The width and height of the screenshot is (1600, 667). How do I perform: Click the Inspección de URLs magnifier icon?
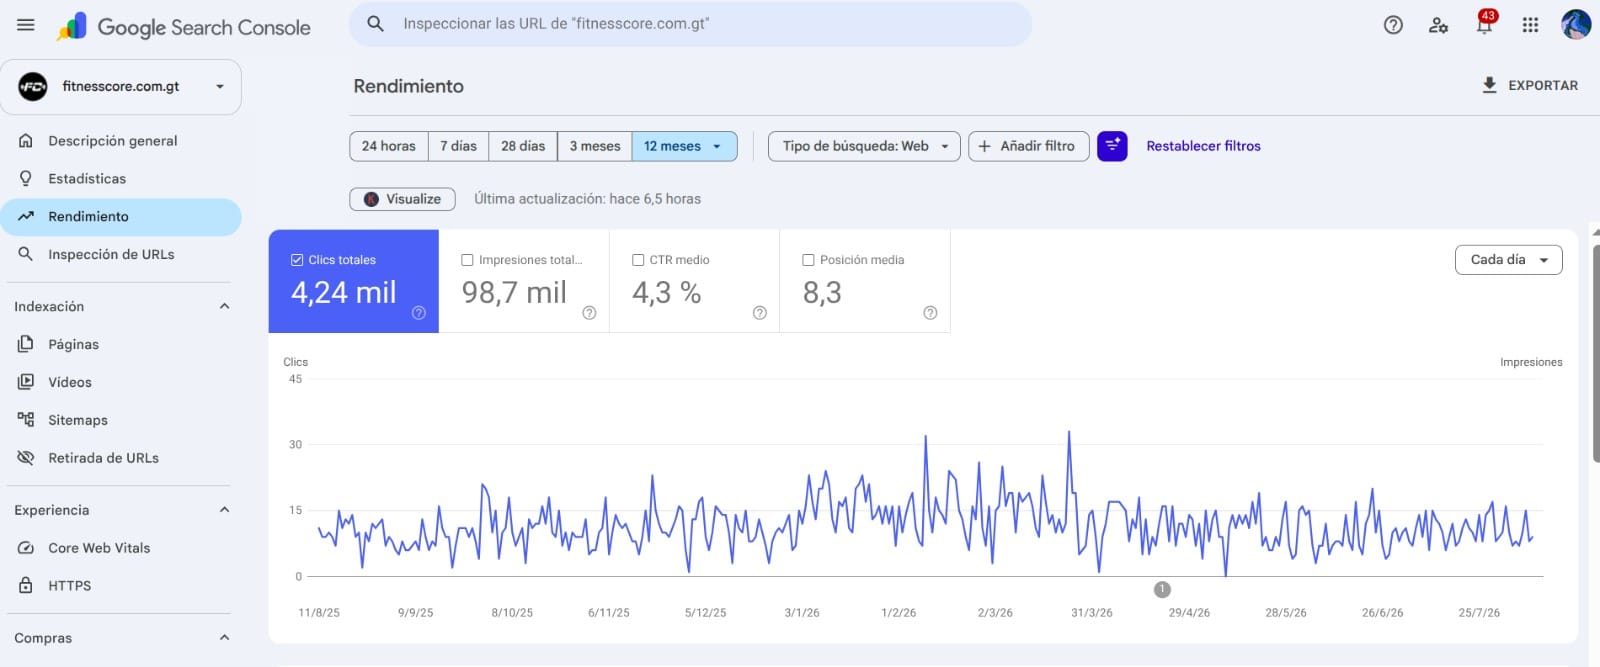tap(26, 254)
